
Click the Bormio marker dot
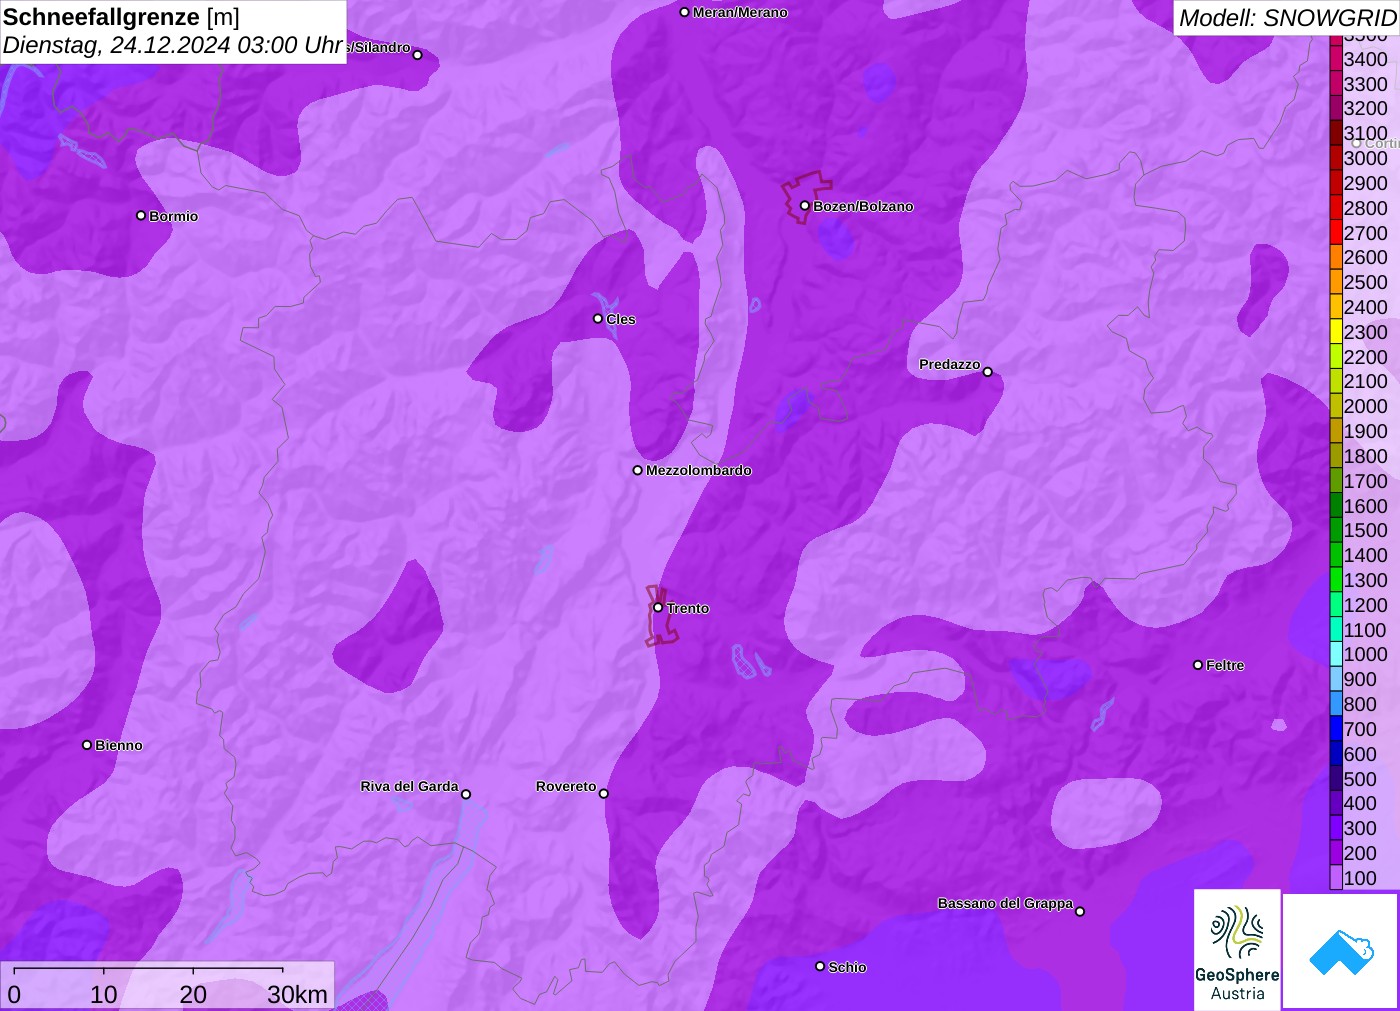click(x=141, y=215)
